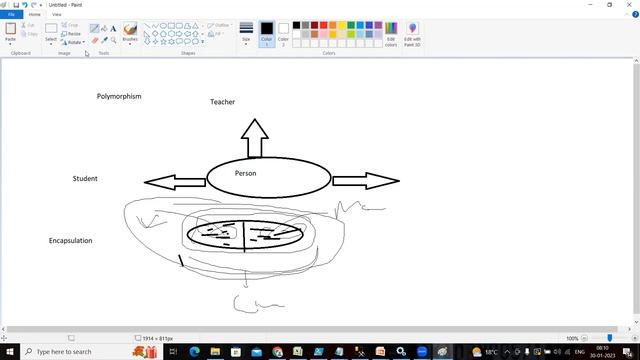Switch to the View ribbon tab
The width and height of the screenshot is (640, 360).
[x=57, y=14]
